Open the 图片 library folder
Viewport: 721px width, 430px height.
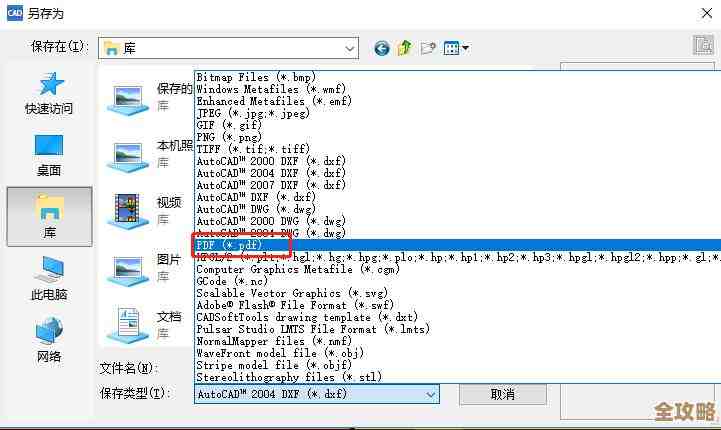pos(146,267)
